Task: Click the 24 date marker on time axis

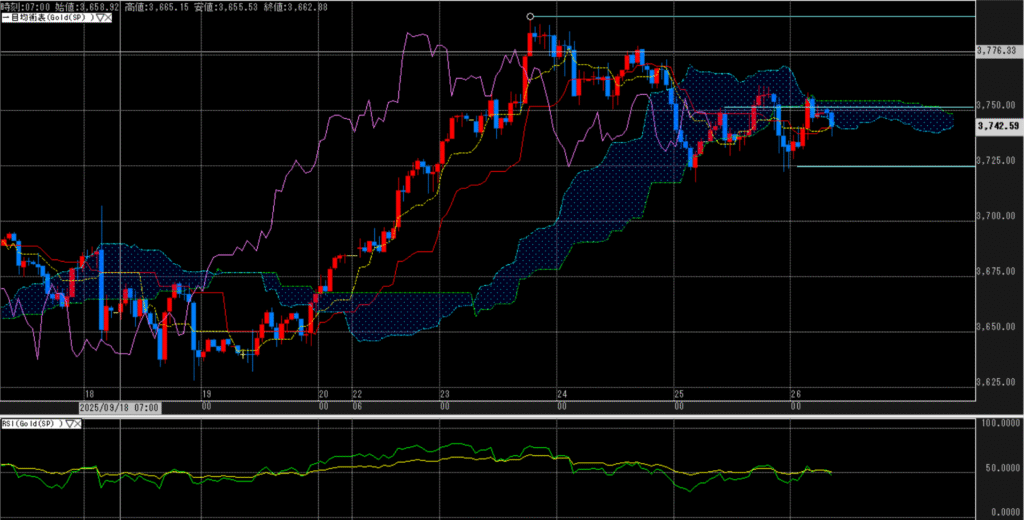Action: click(x=562, y=394)
